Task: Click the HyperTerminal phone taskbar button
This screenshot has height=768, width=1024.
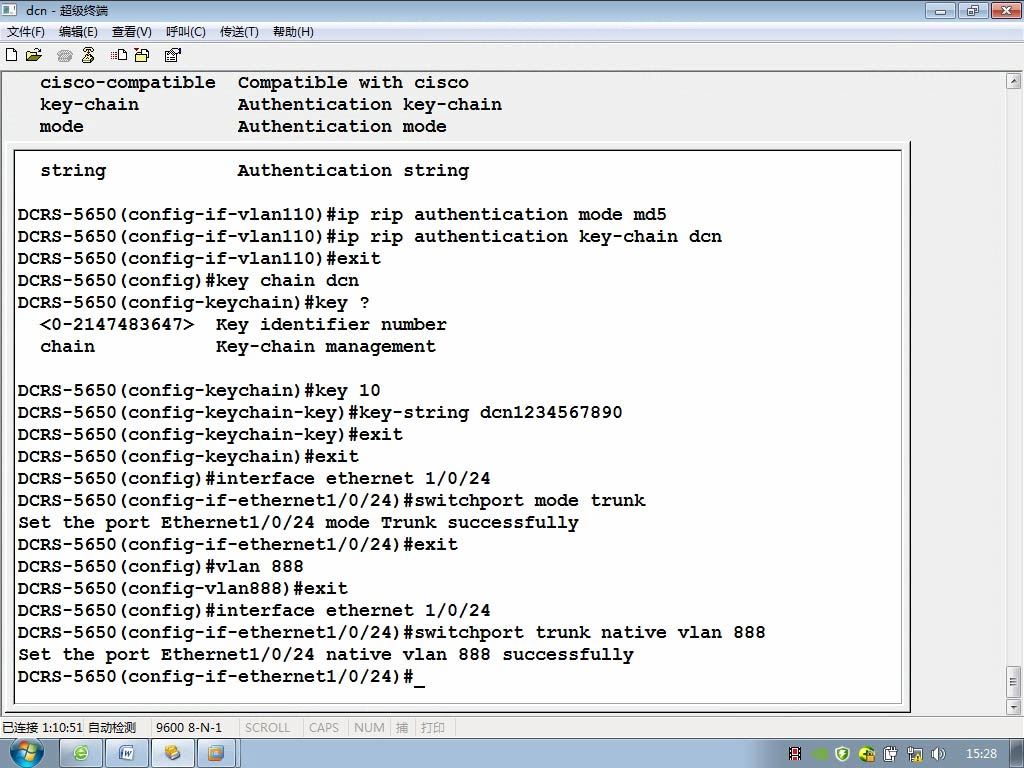Action: click(172, 754)
